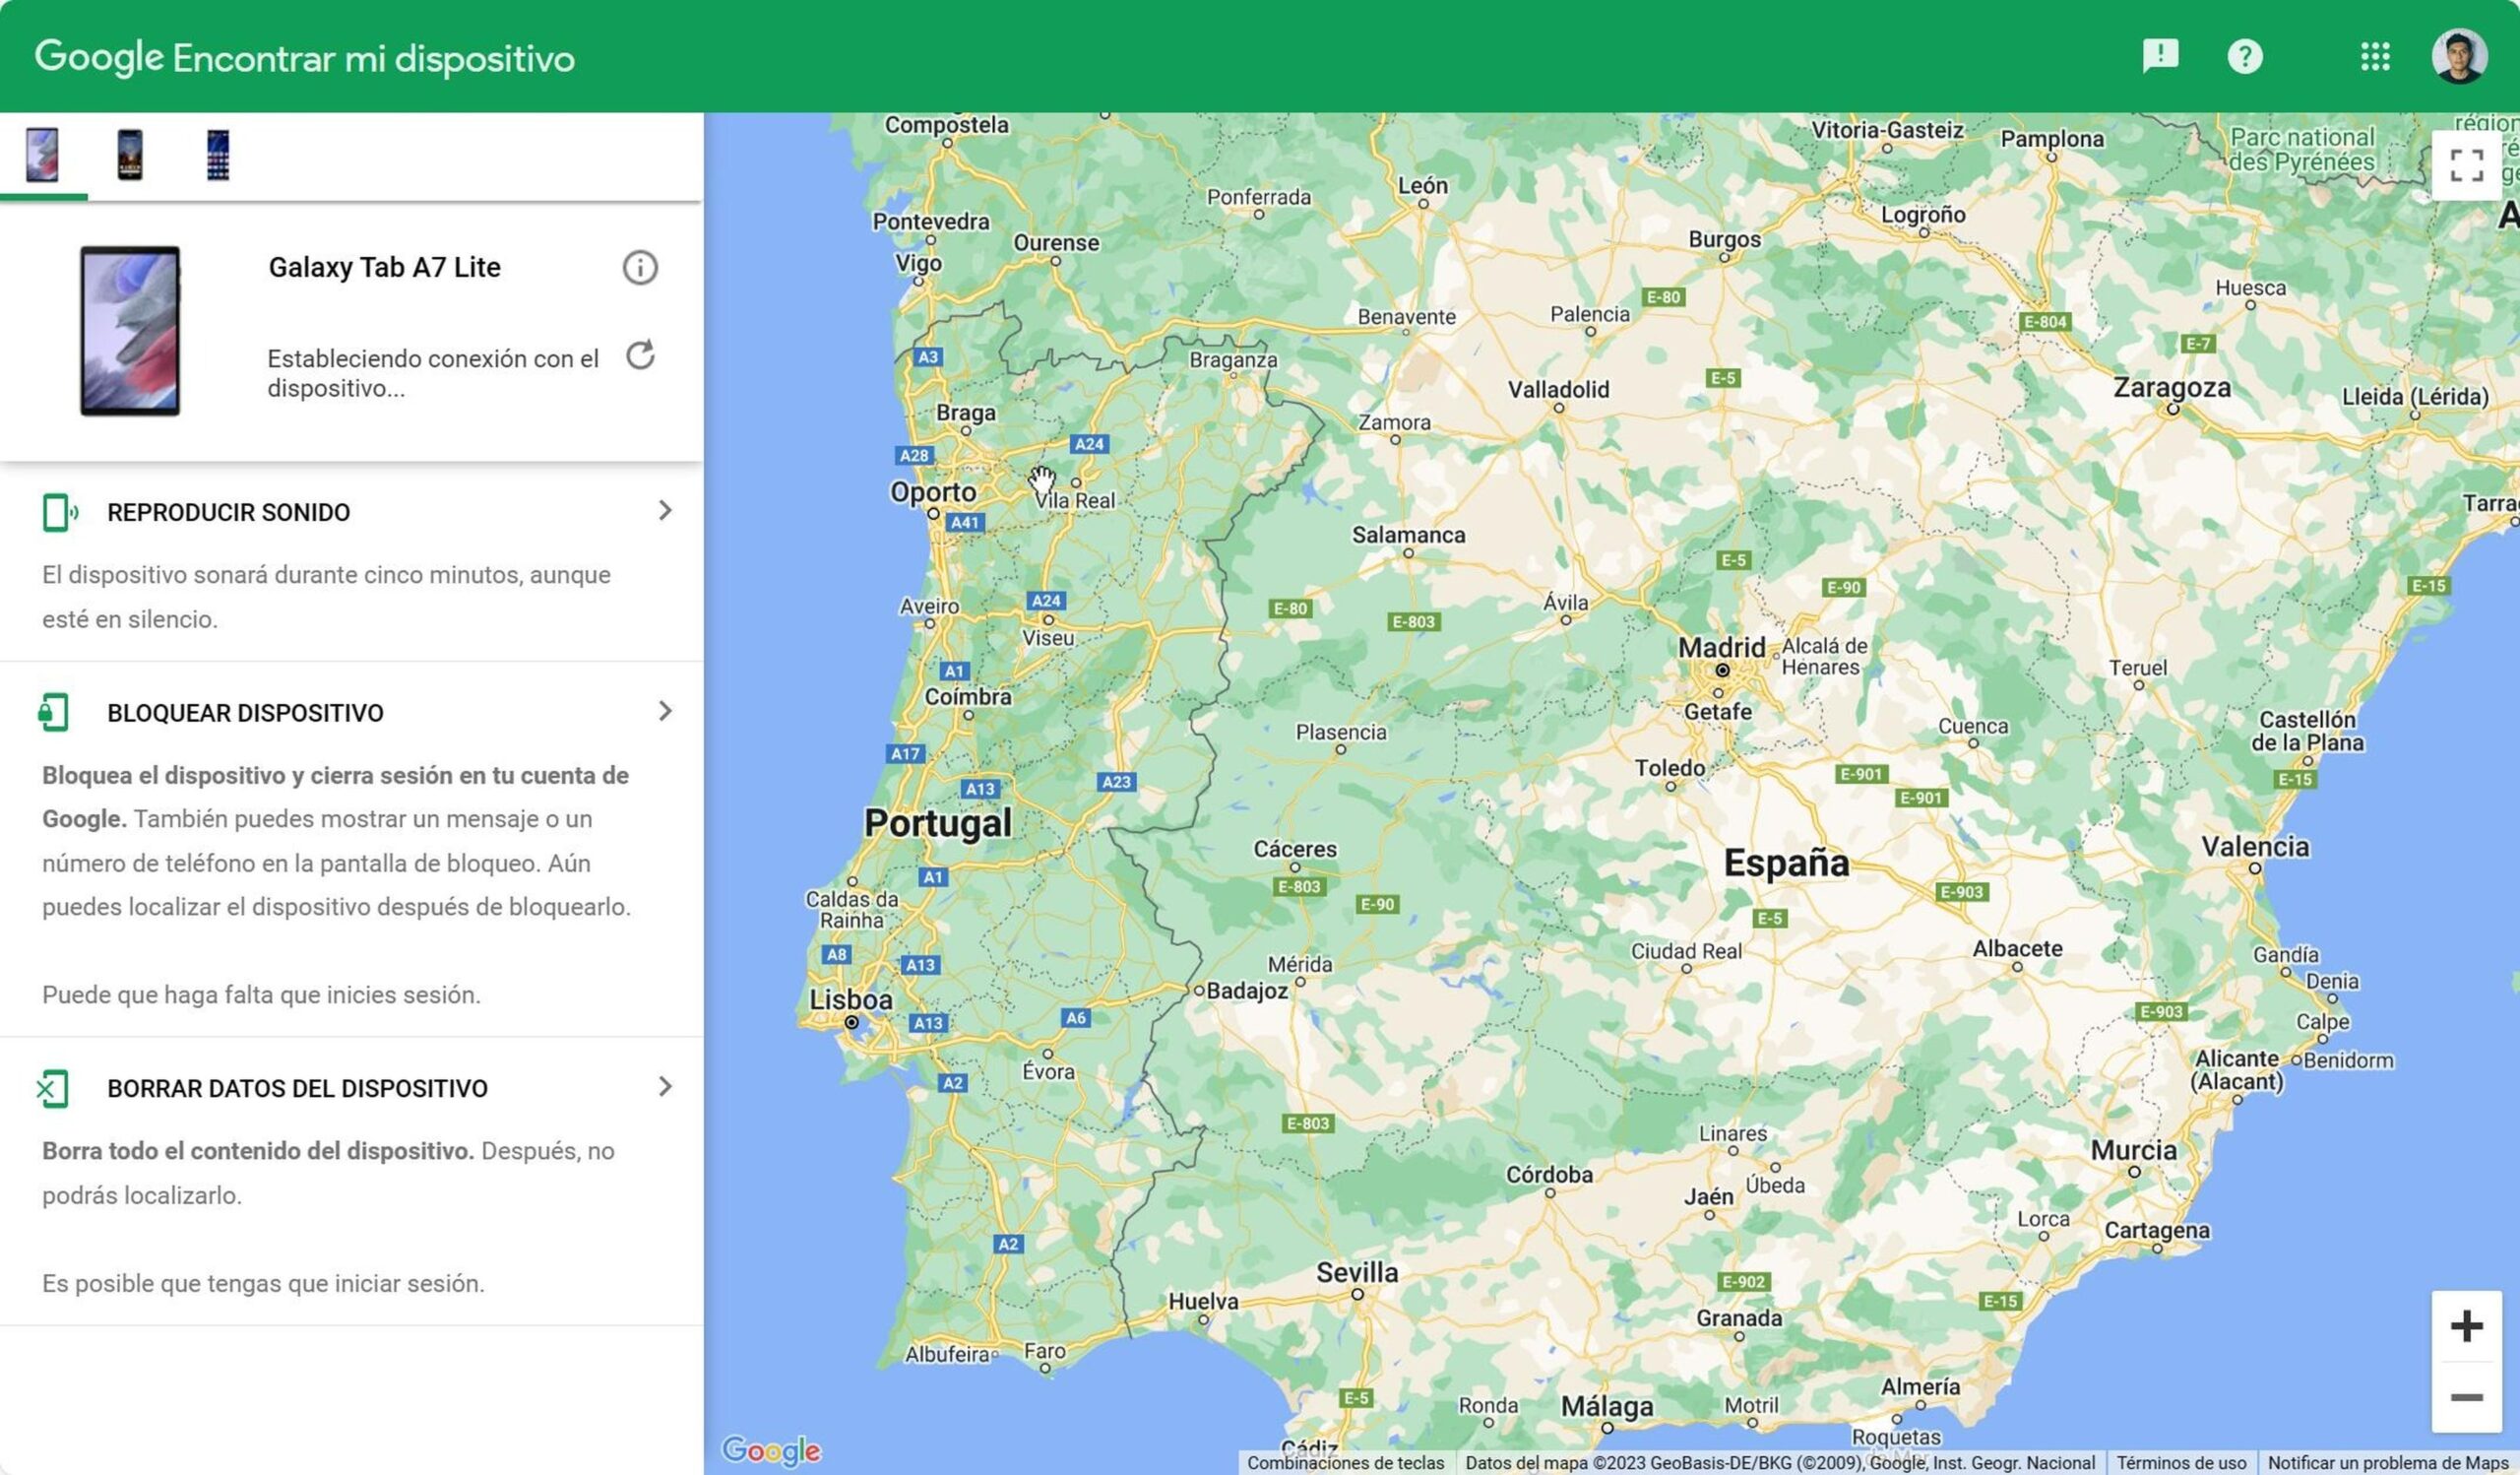2520x1475 pixels.
Task: Click the Madrid label on the map
Action: (1721, 648)
